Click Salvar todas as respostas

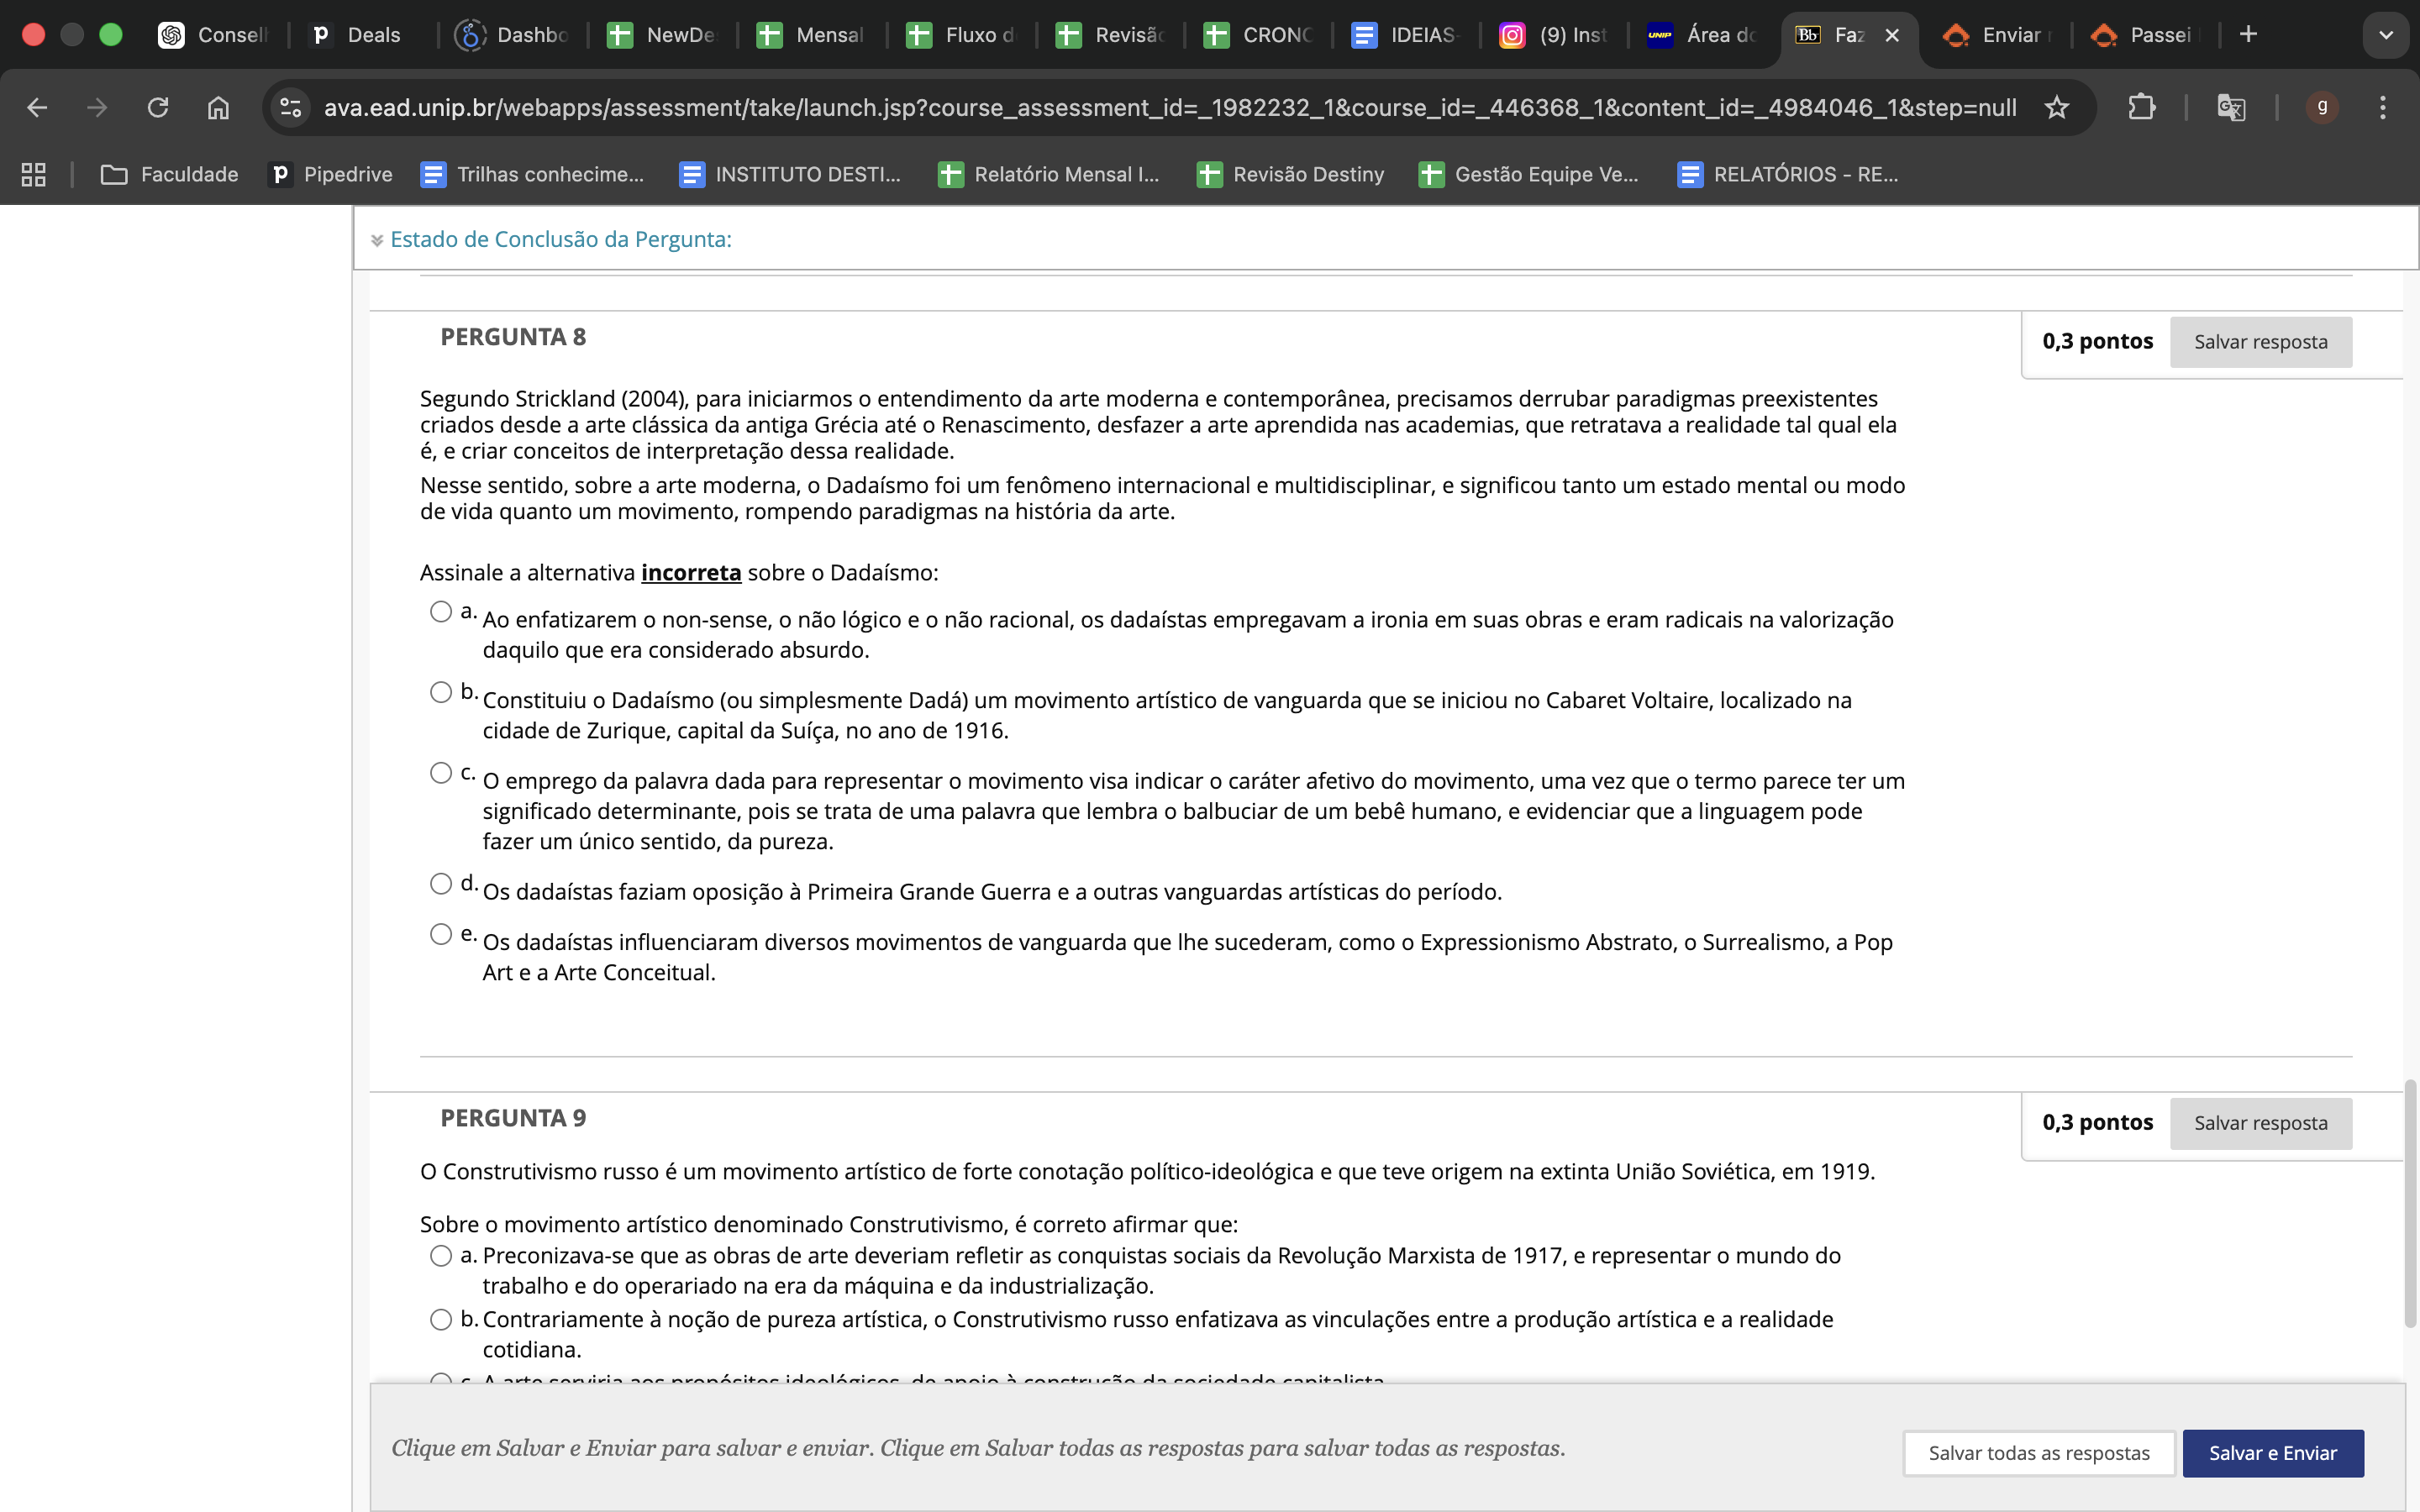pyautogui.click(x=2038, y=1453)
